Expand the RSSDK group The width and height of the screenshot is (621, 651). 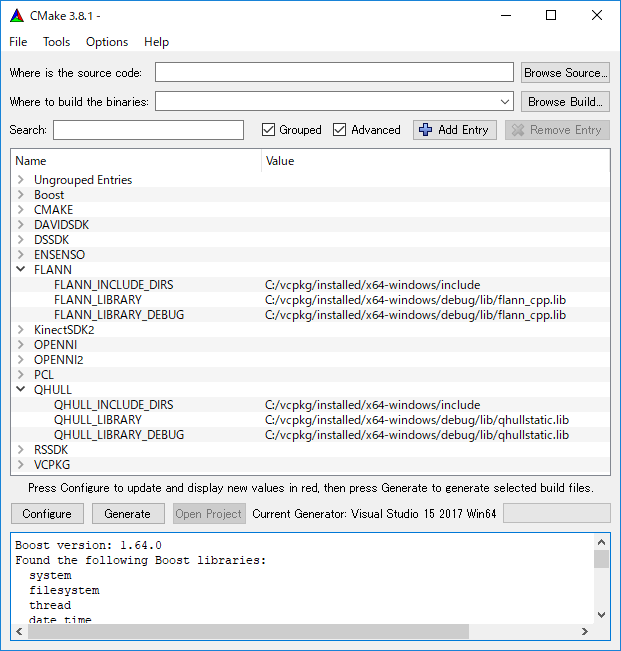(20, 450)
